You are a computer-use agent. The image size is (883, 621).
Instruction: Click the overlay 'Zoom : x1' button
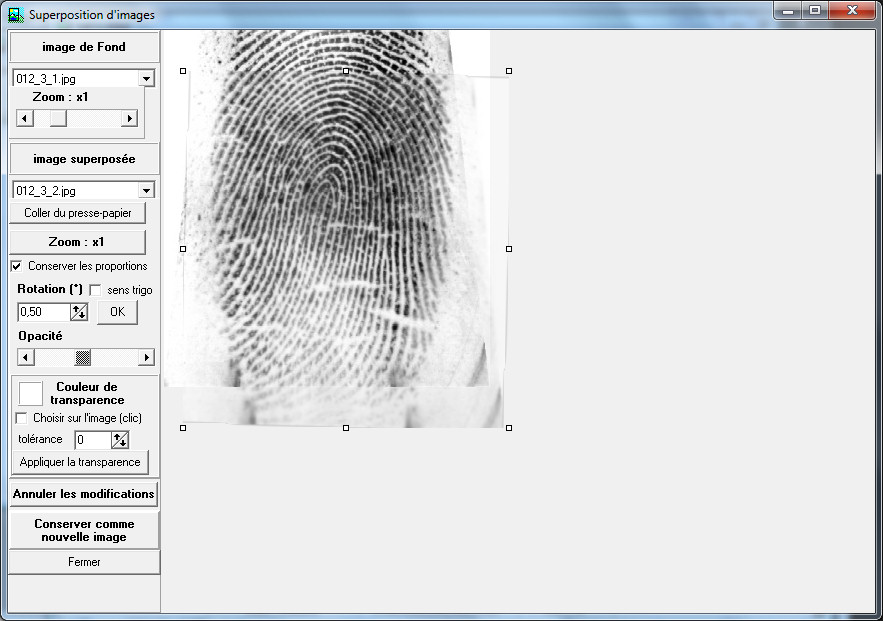pyautogui.click(x=78, y=242)
